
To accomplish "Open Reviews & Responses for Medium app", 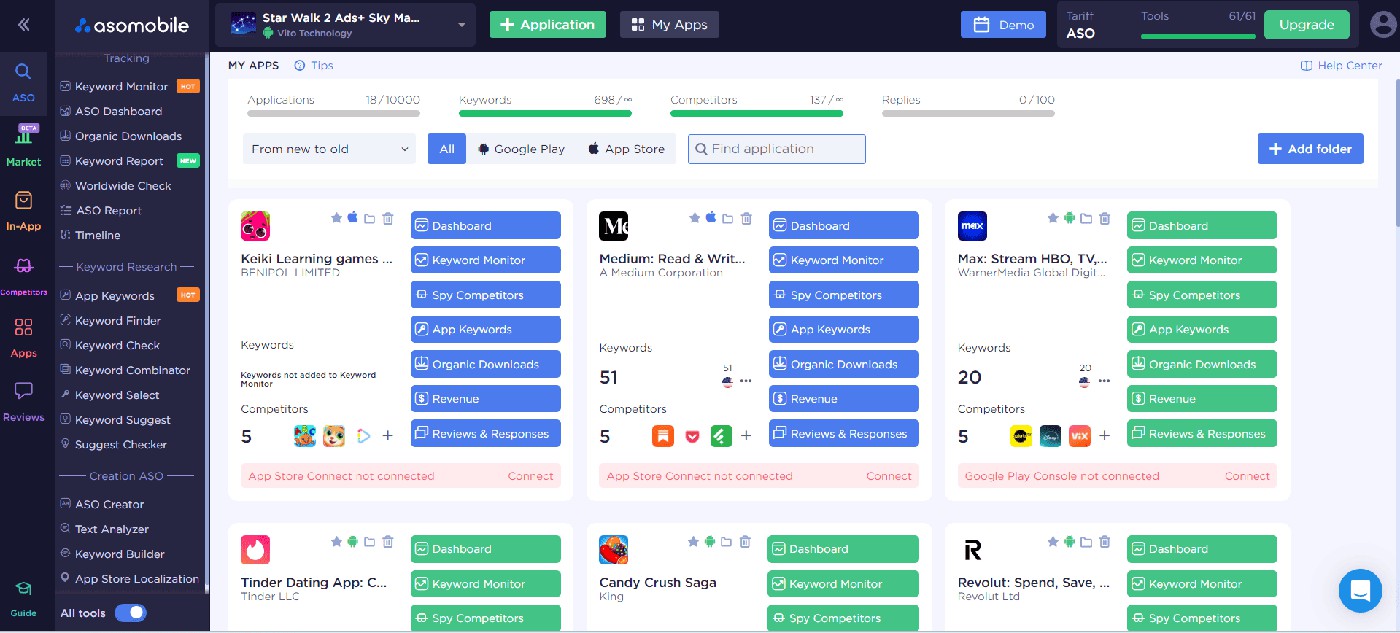I will (843, 434).
